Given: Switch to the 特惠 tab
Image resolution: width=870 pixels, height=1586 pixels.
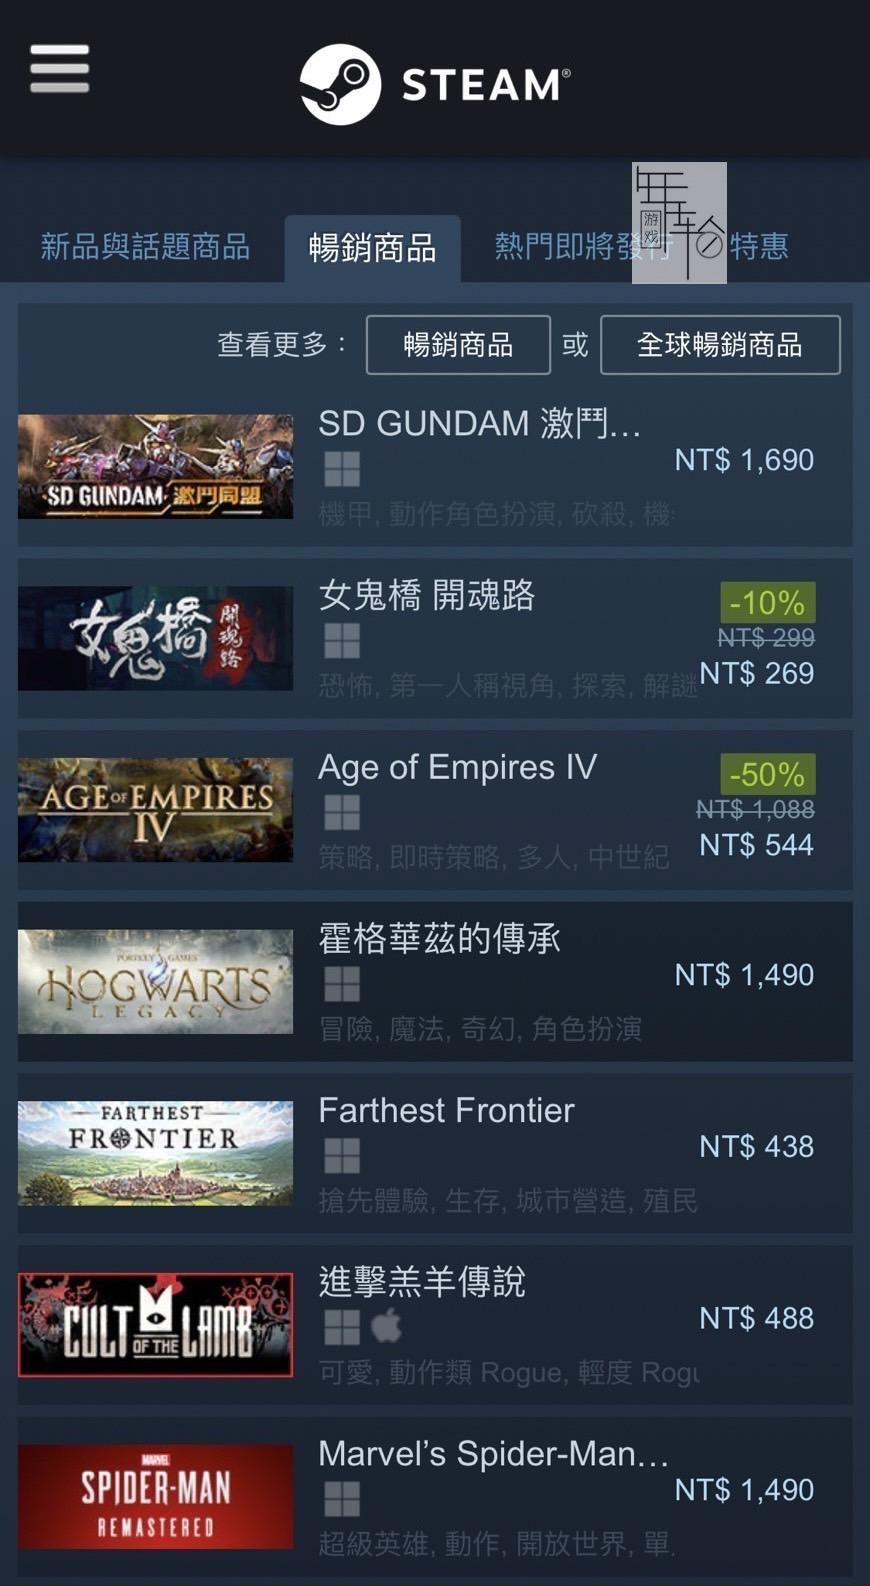Looking at the screenshot, I should click(759, 246).
